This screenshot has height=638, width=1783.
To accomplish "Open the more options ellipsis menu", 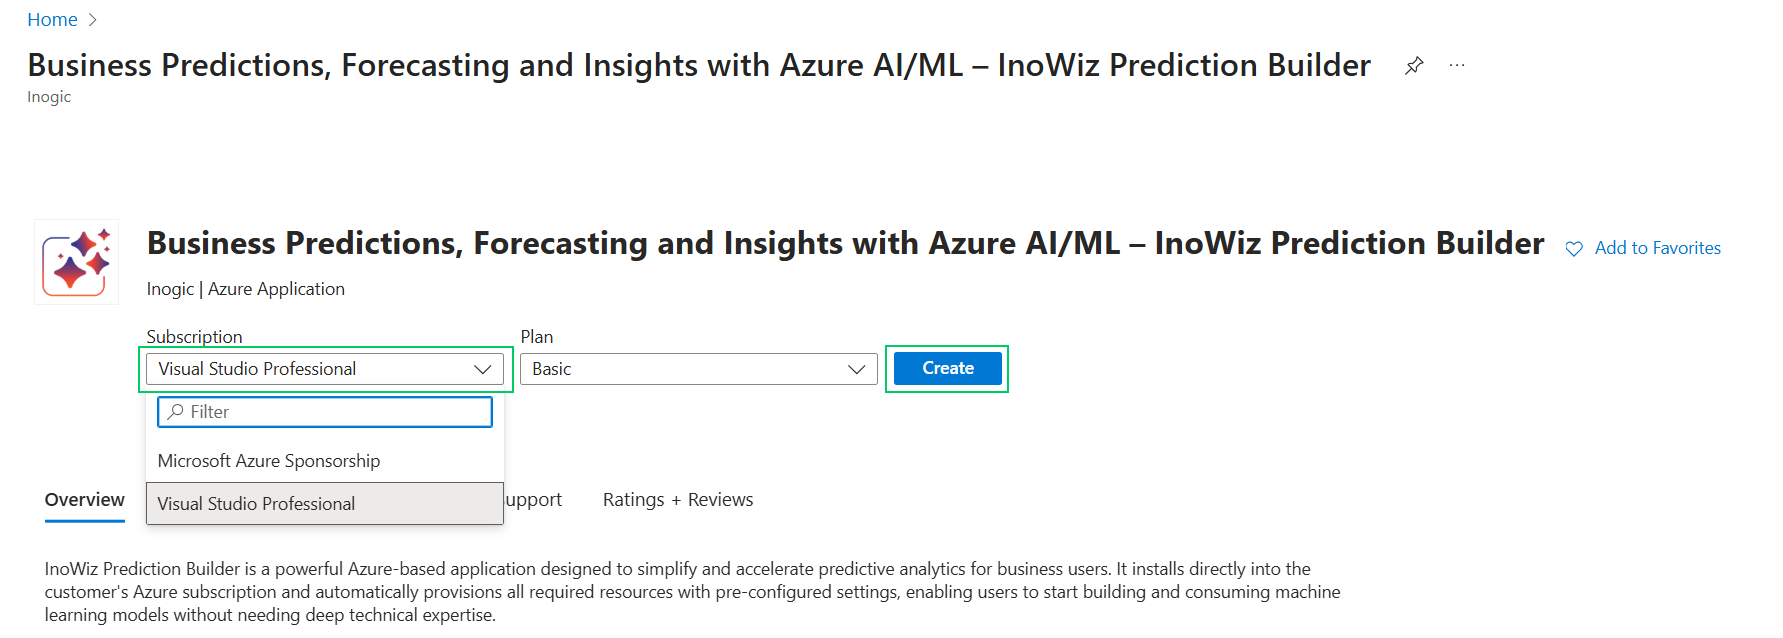I will [x=1457, y=66].
